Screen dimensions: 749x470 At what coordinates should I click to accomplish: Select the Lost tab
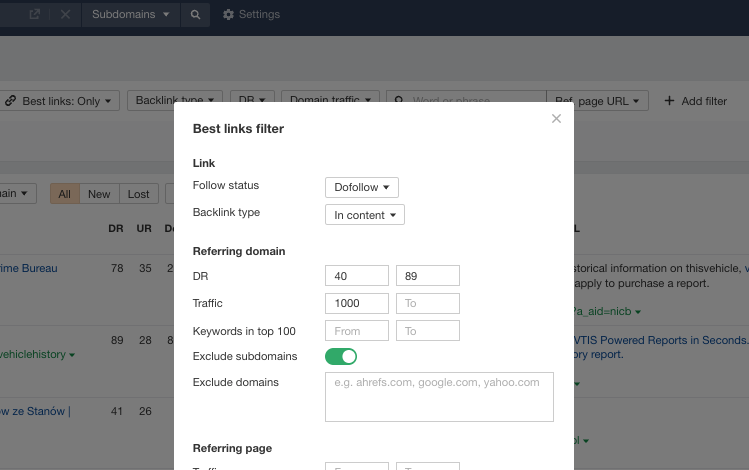coord(139,194)
